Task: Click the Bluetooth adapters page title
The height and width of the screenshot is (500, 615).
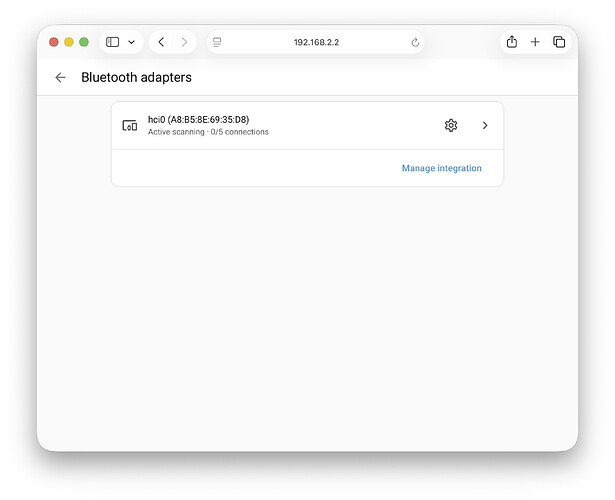Action: pos(136,77)
